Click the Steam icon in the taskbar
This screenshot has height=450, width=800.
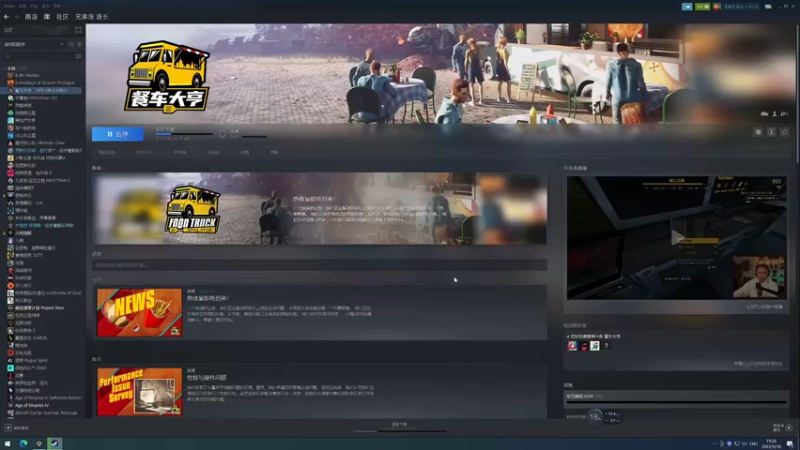point(55,443)
